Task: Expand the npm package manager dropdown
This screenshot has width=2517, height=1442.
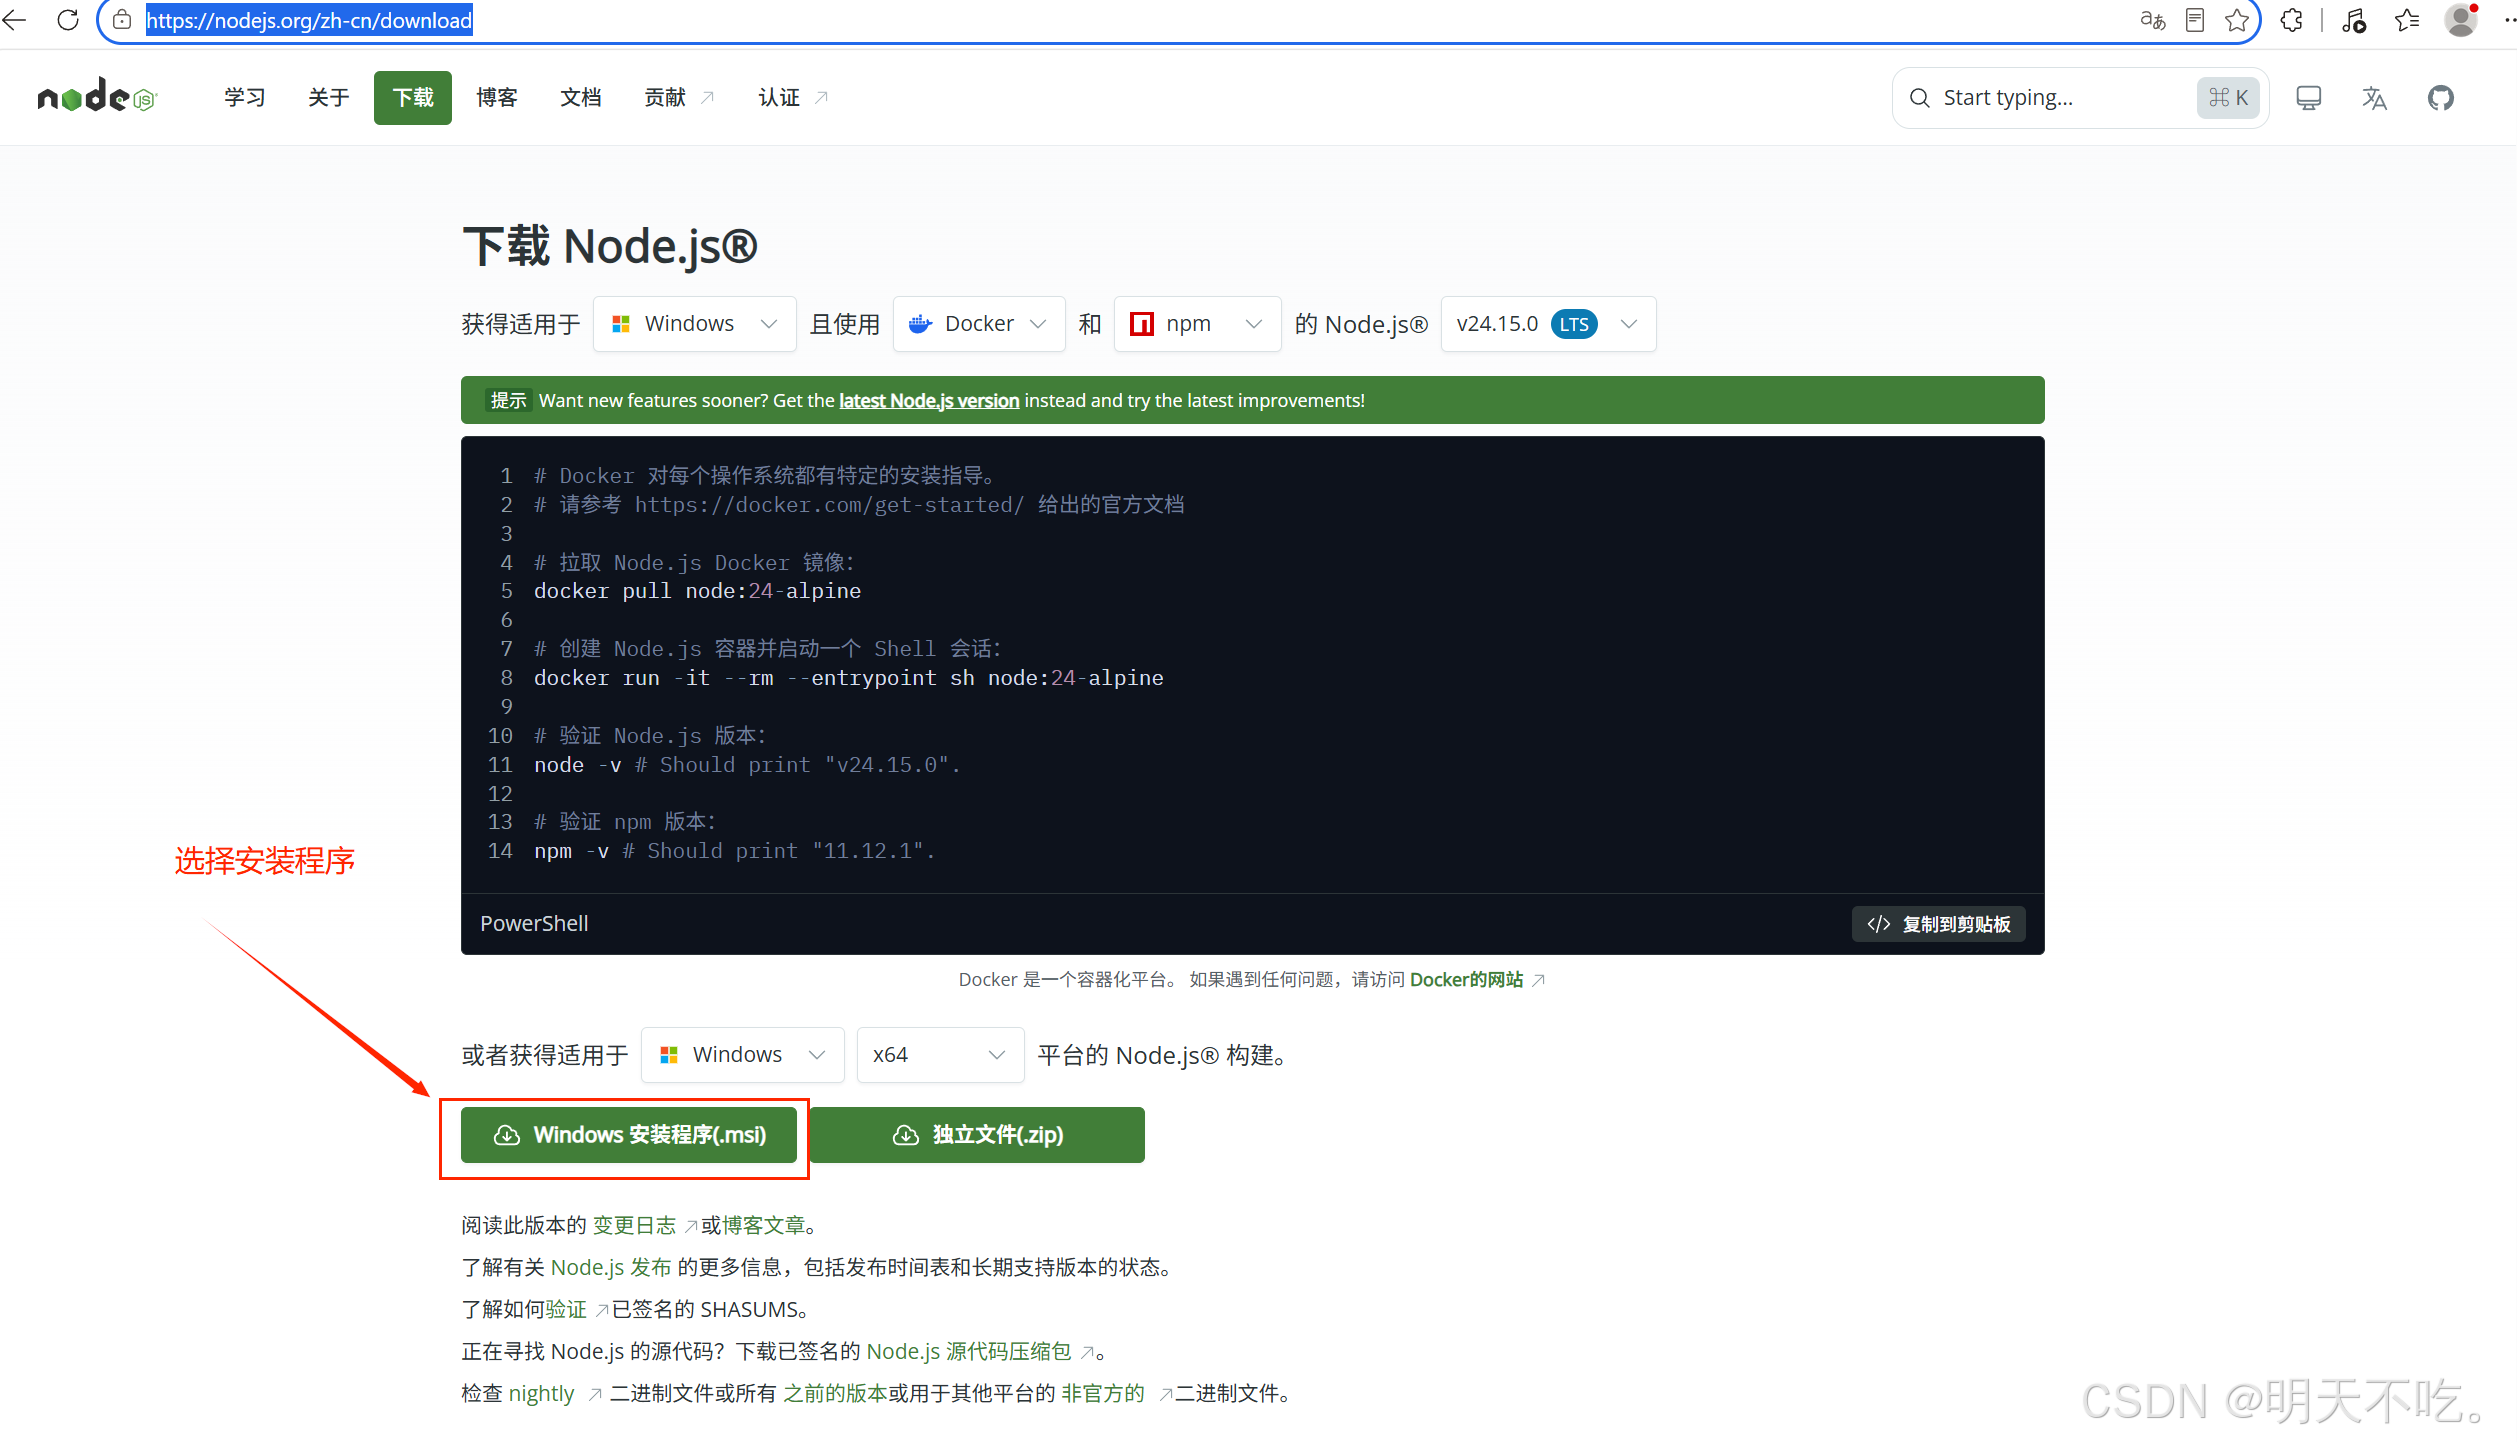Action: (x=1197, y=324)
